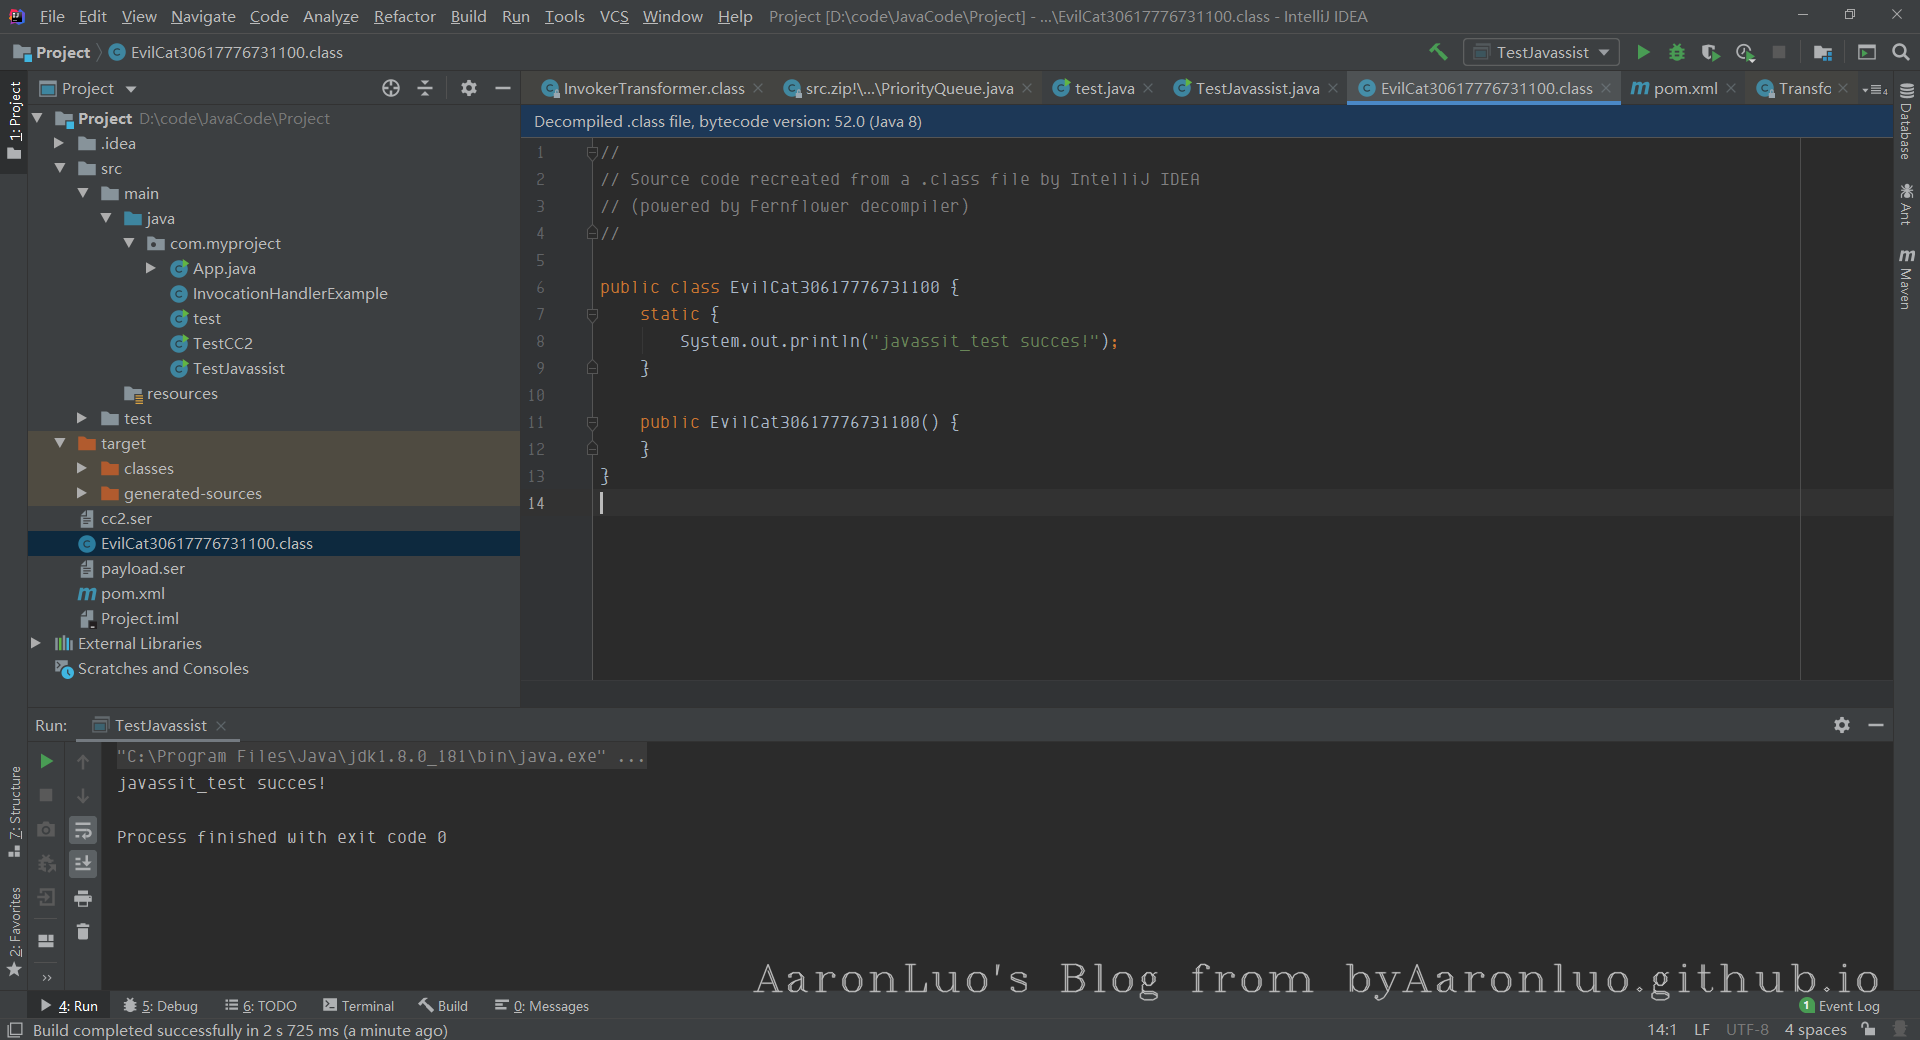Open Search Everywhere magnifier icon
The image size is (1920, 1040).
tap(1901, 52)
